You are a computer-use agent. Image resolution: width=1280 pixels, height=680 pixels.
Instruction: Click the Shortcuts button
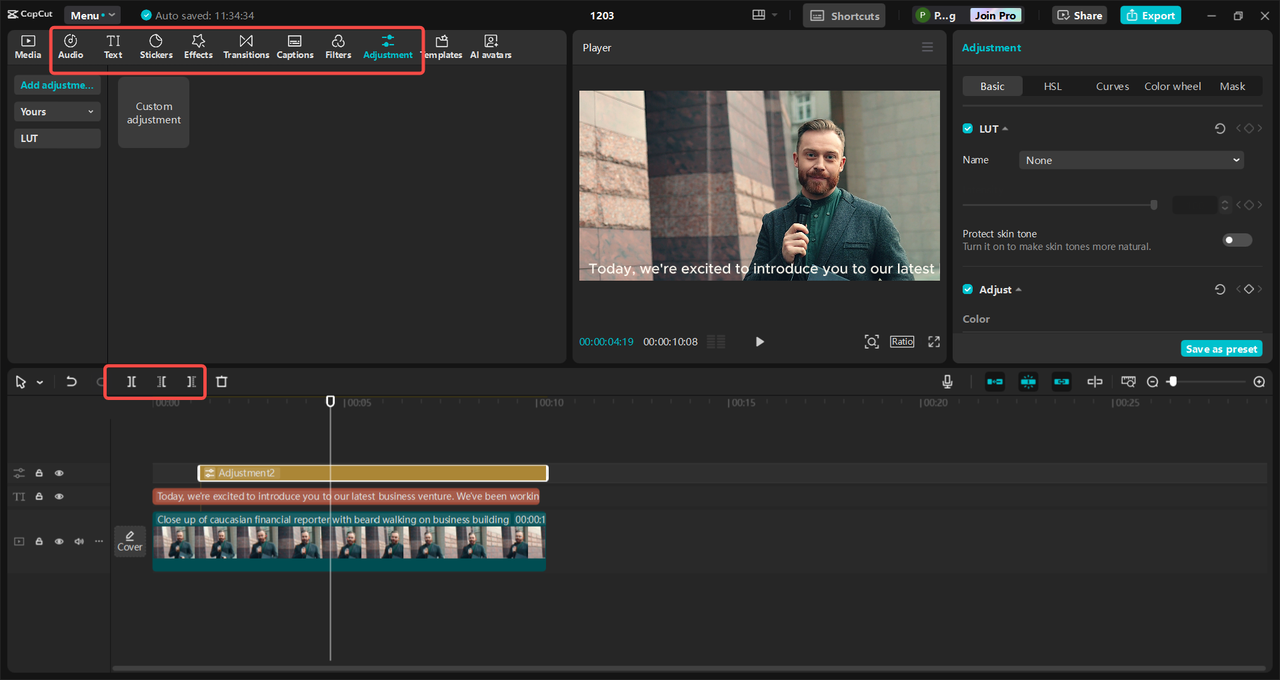point(845,15)
